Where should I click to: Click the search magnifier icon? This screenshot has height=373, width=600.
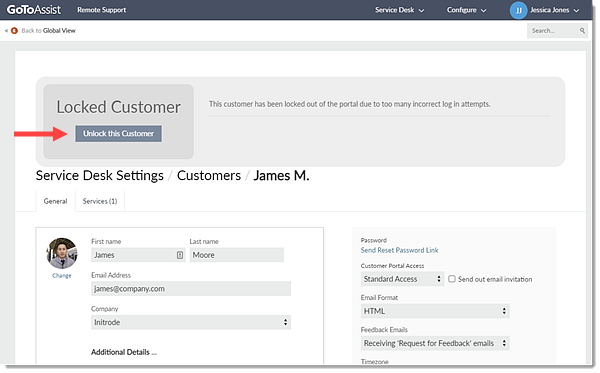point(582,31)
